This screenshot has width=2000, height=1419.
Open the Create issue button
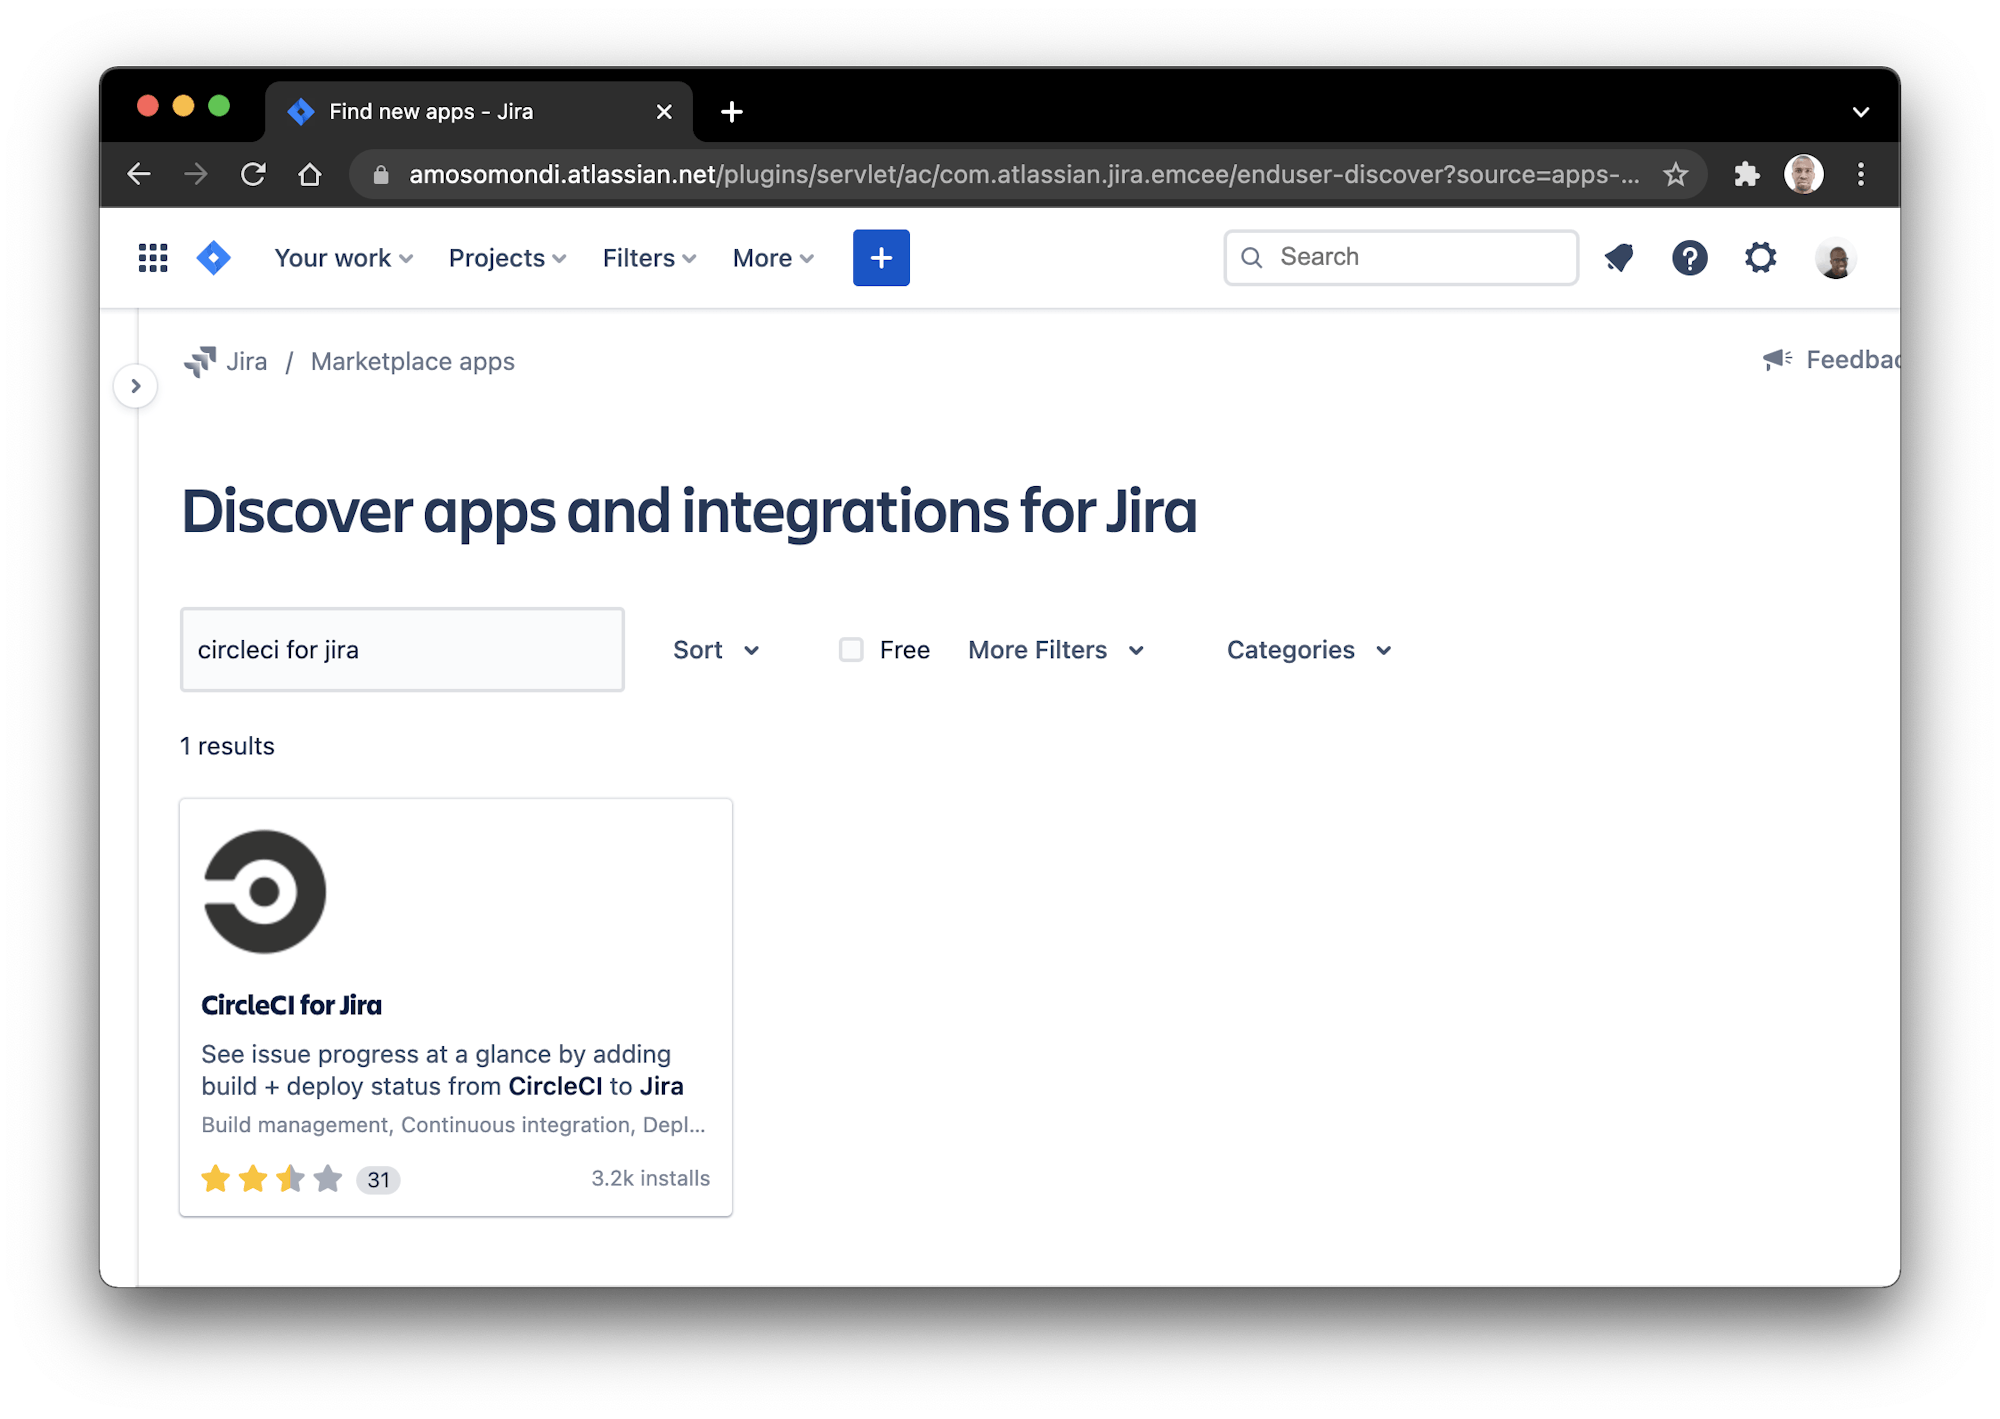[x=880, y=257]
